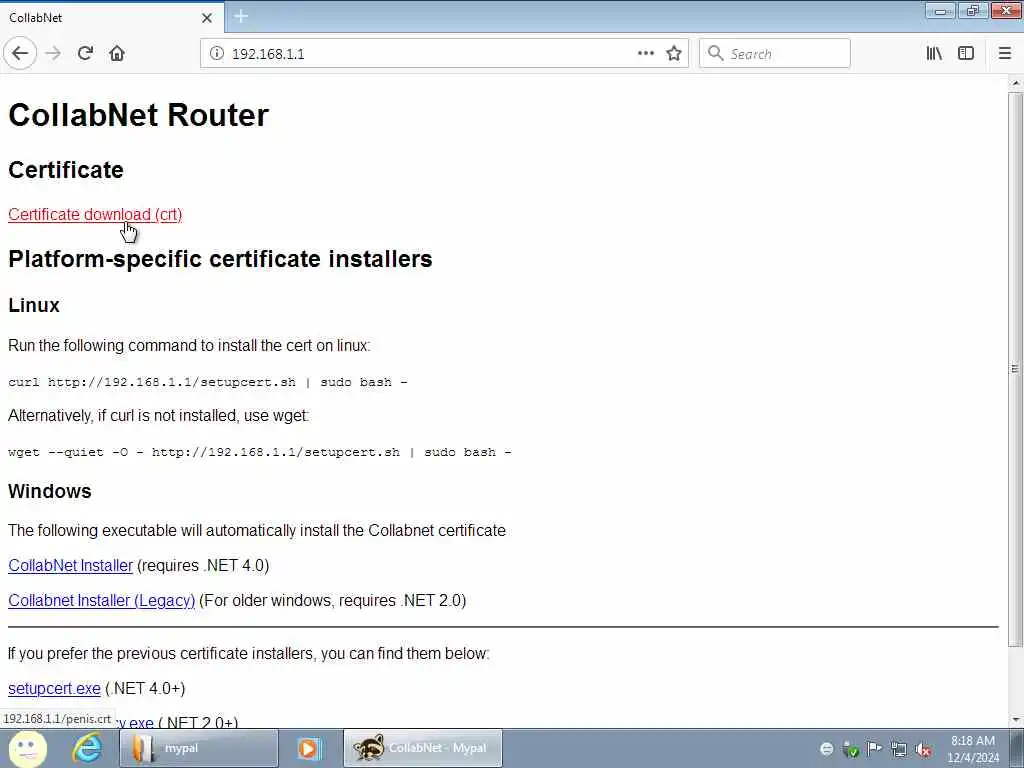This screenshot has height=768, width=1024.
Task: Click the muted volume tray icon
Action: click(923, 749)
